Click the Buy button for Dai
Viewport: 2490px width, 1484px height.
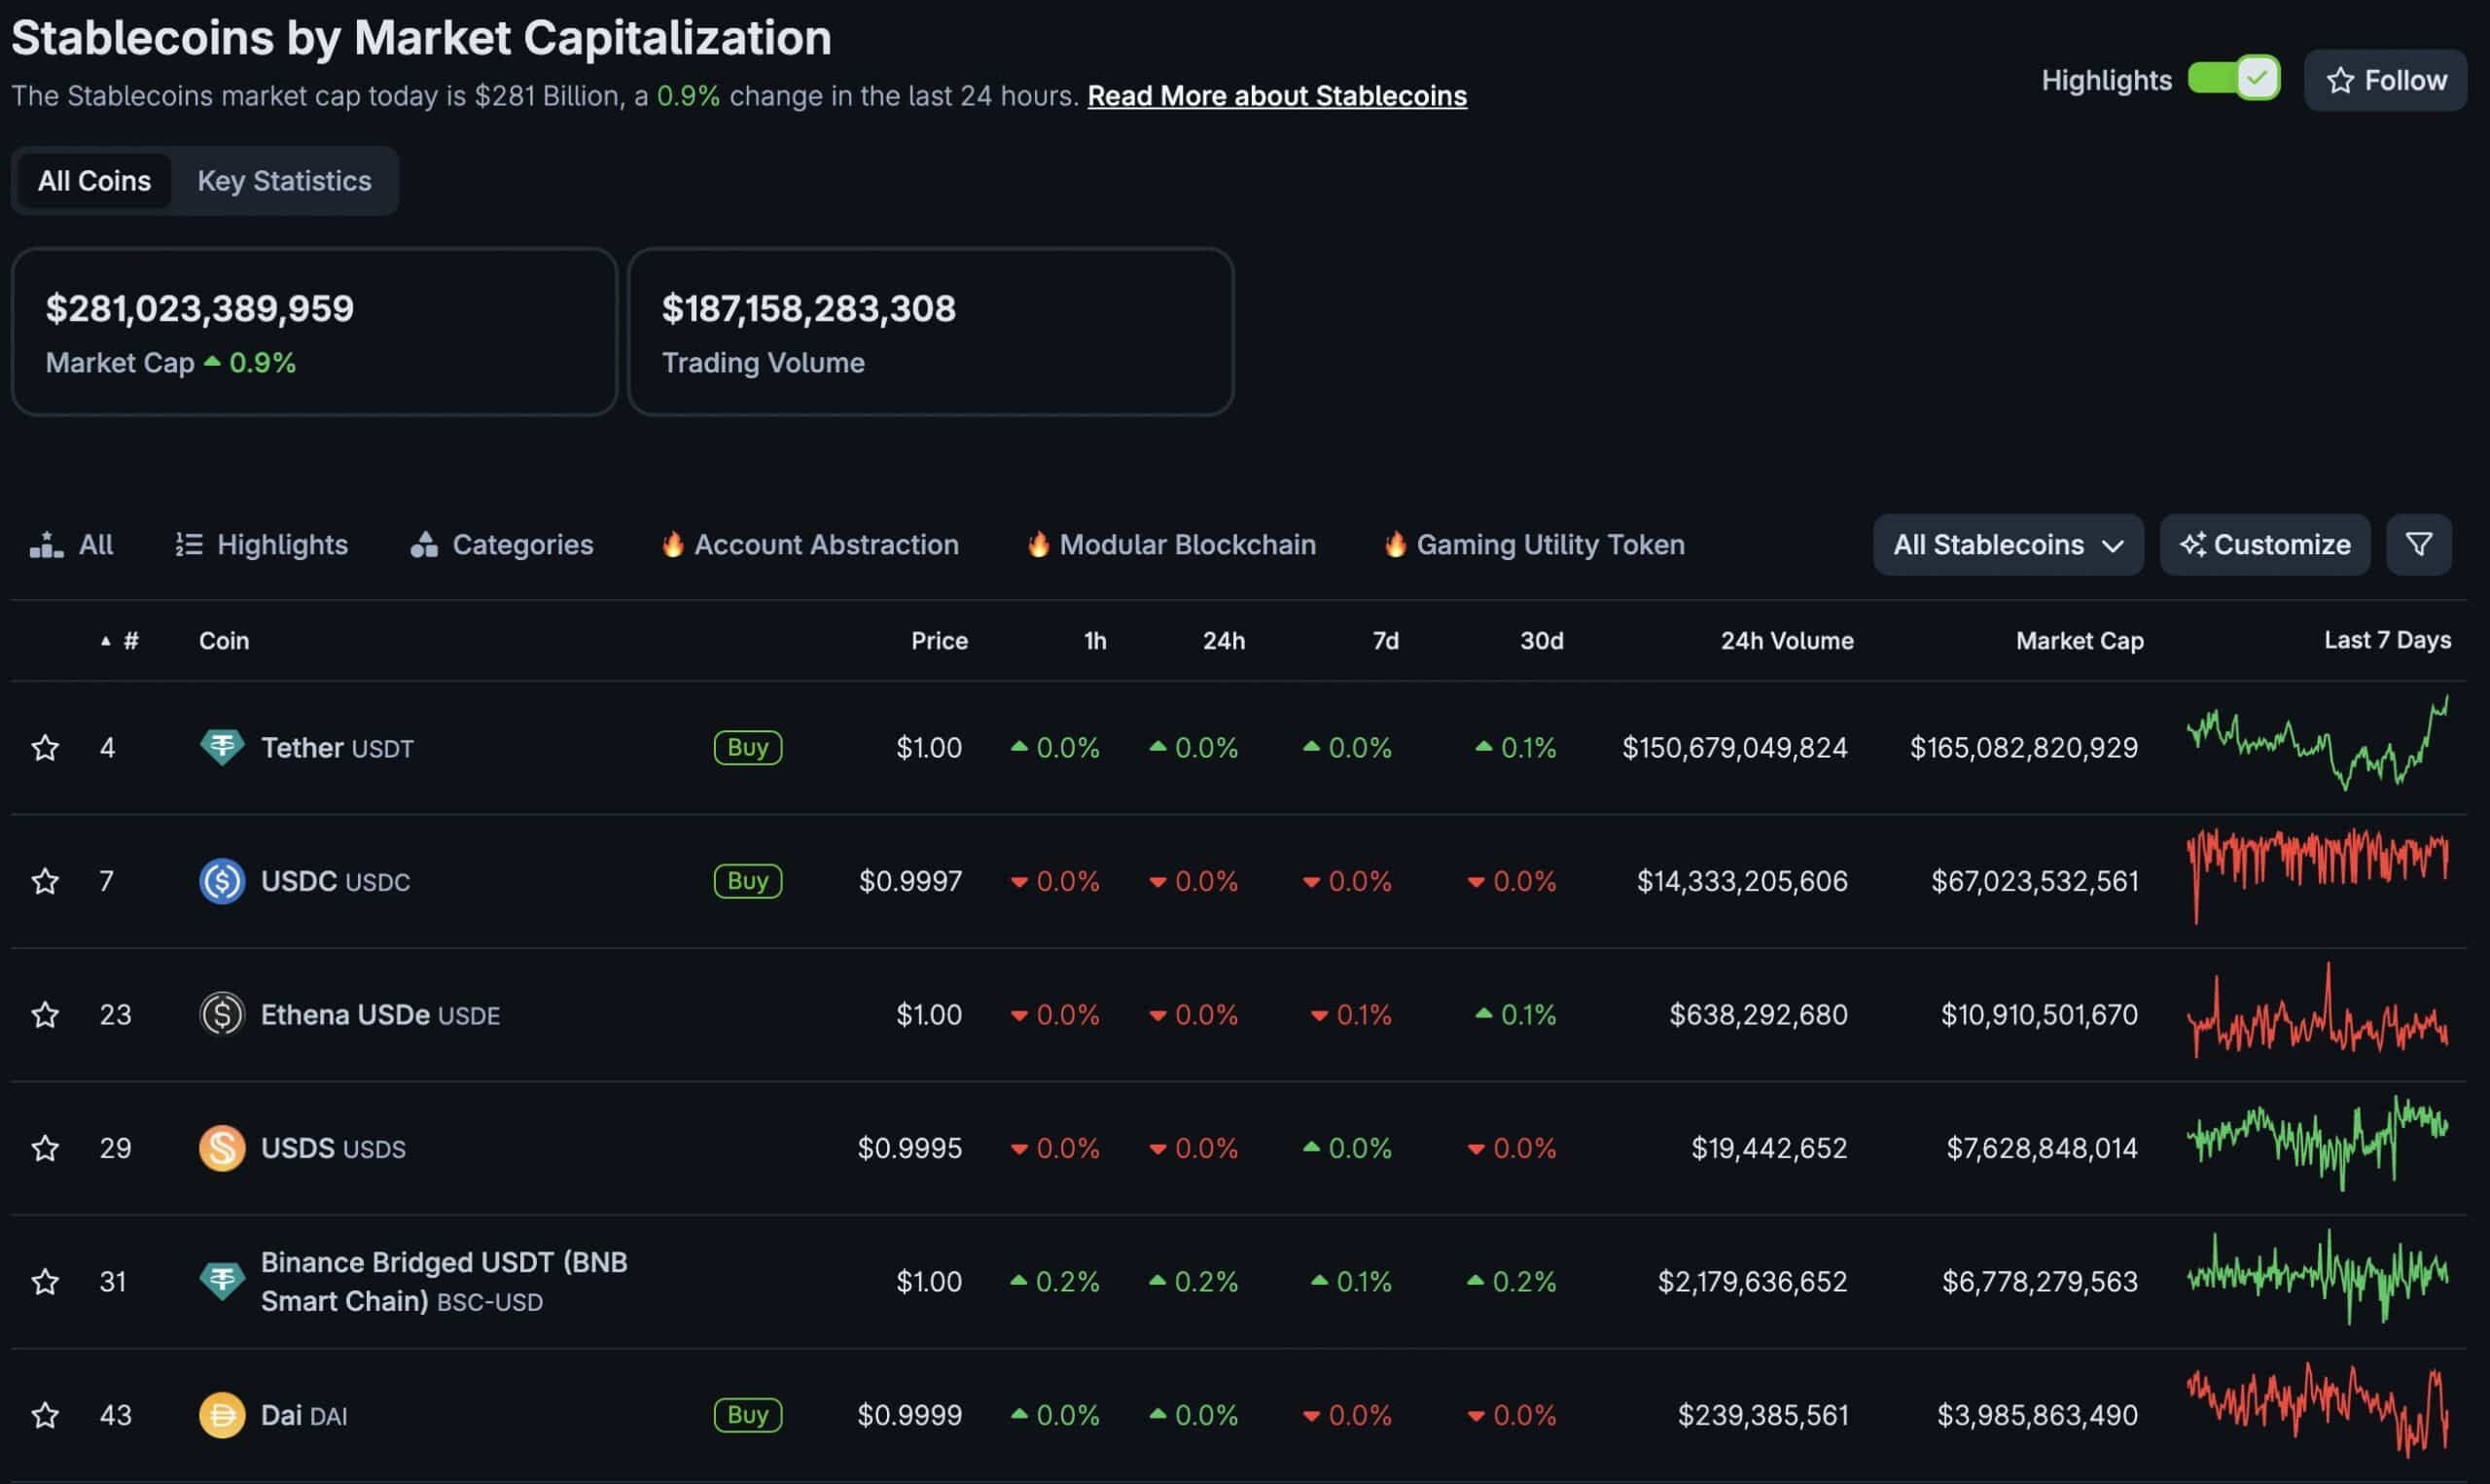click(748, 1415)
